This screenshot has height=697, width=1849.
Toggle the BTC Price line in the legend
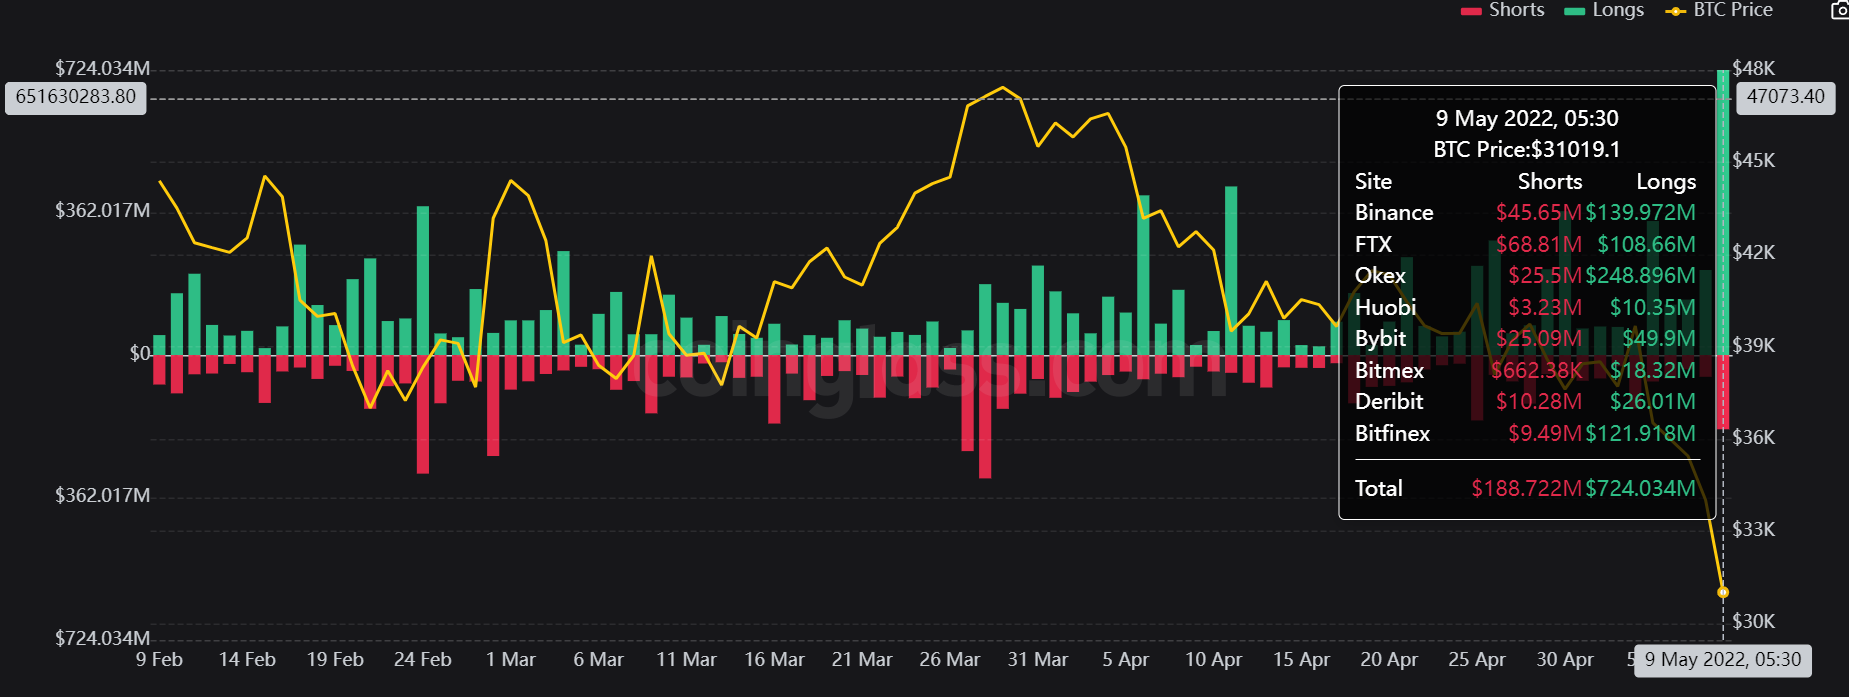(x=1719, y=10)
